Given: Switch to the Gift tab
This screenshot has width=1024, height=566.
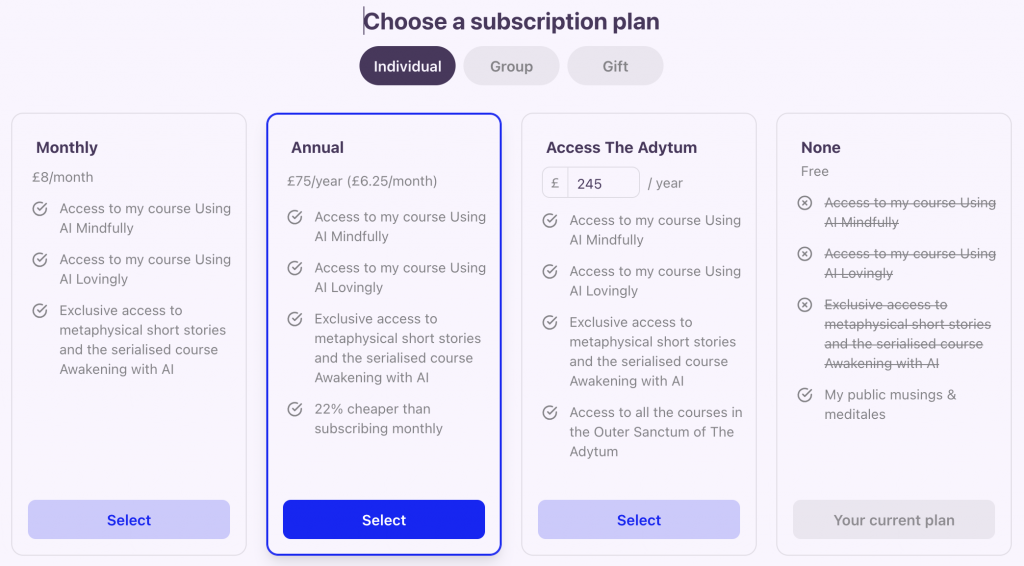Looking at the screenshot, I should (x=615, y=66).
